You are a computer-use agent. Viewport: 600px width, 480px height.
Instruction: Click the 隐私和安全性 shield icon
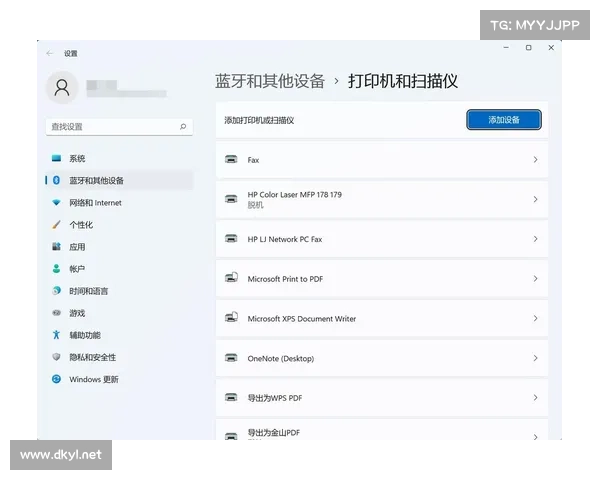click(x=56, y=357)
